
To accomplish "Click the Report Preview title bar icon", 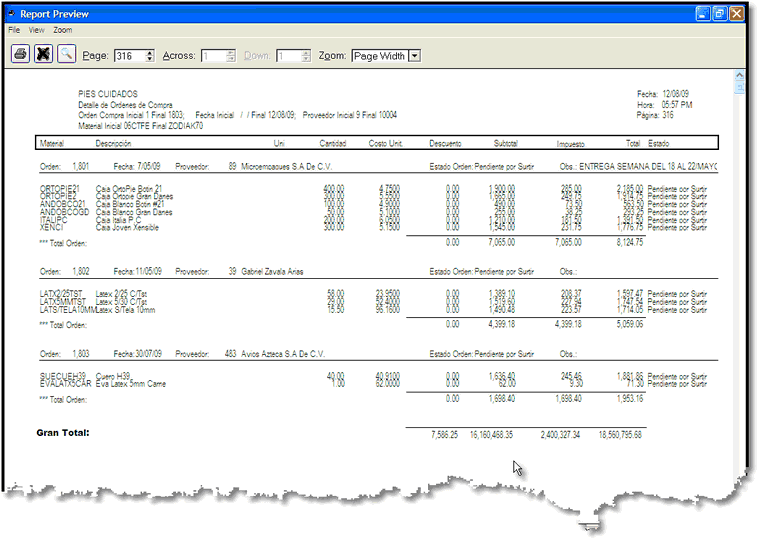I will point(11,14).
